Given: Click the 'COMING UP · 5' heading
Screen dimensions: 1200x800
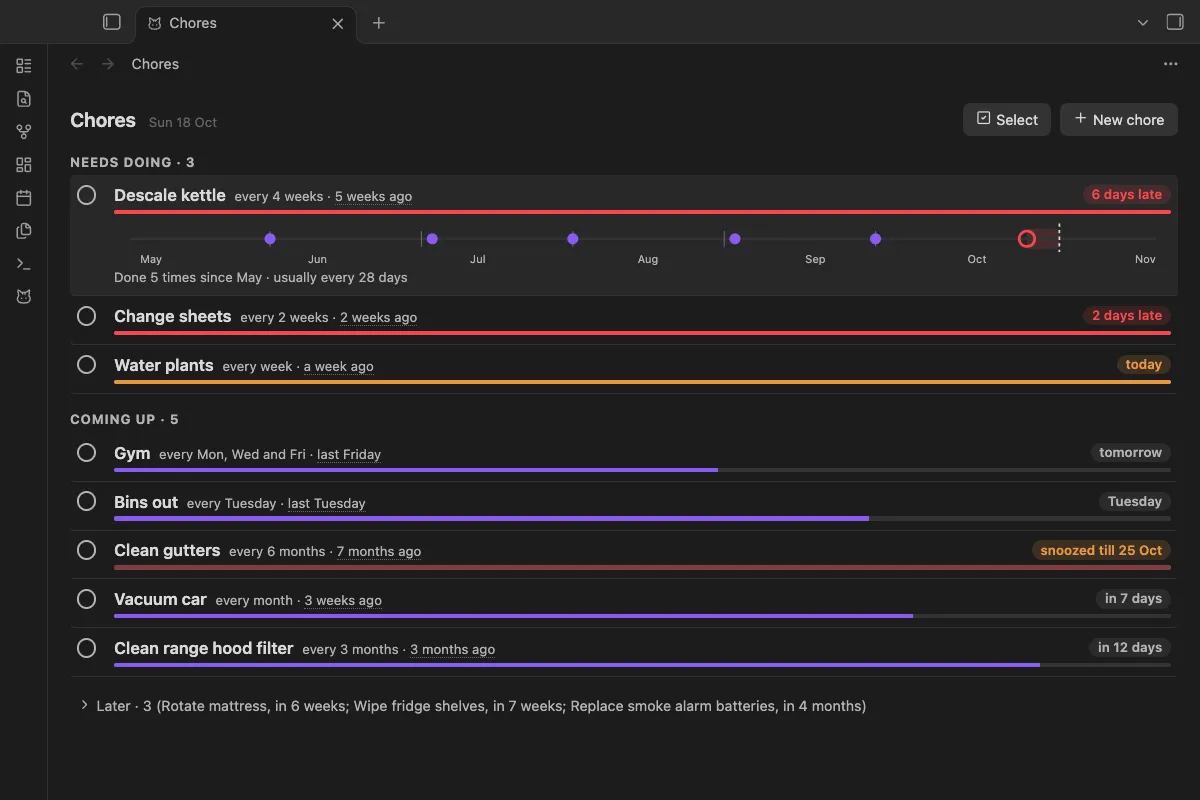Looking at the screenshot, I should (124, 419).
